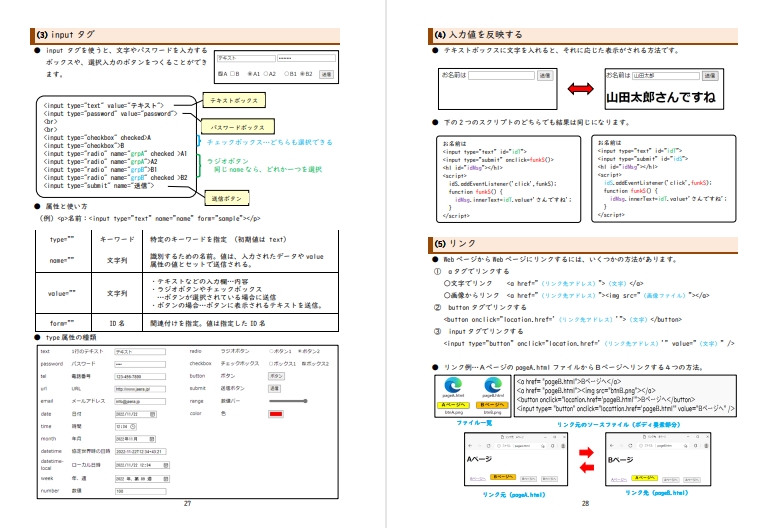Click the 山田太郎さんですね heading text
The width and height of the screenshot is (765, 528).
coord(661,97)
